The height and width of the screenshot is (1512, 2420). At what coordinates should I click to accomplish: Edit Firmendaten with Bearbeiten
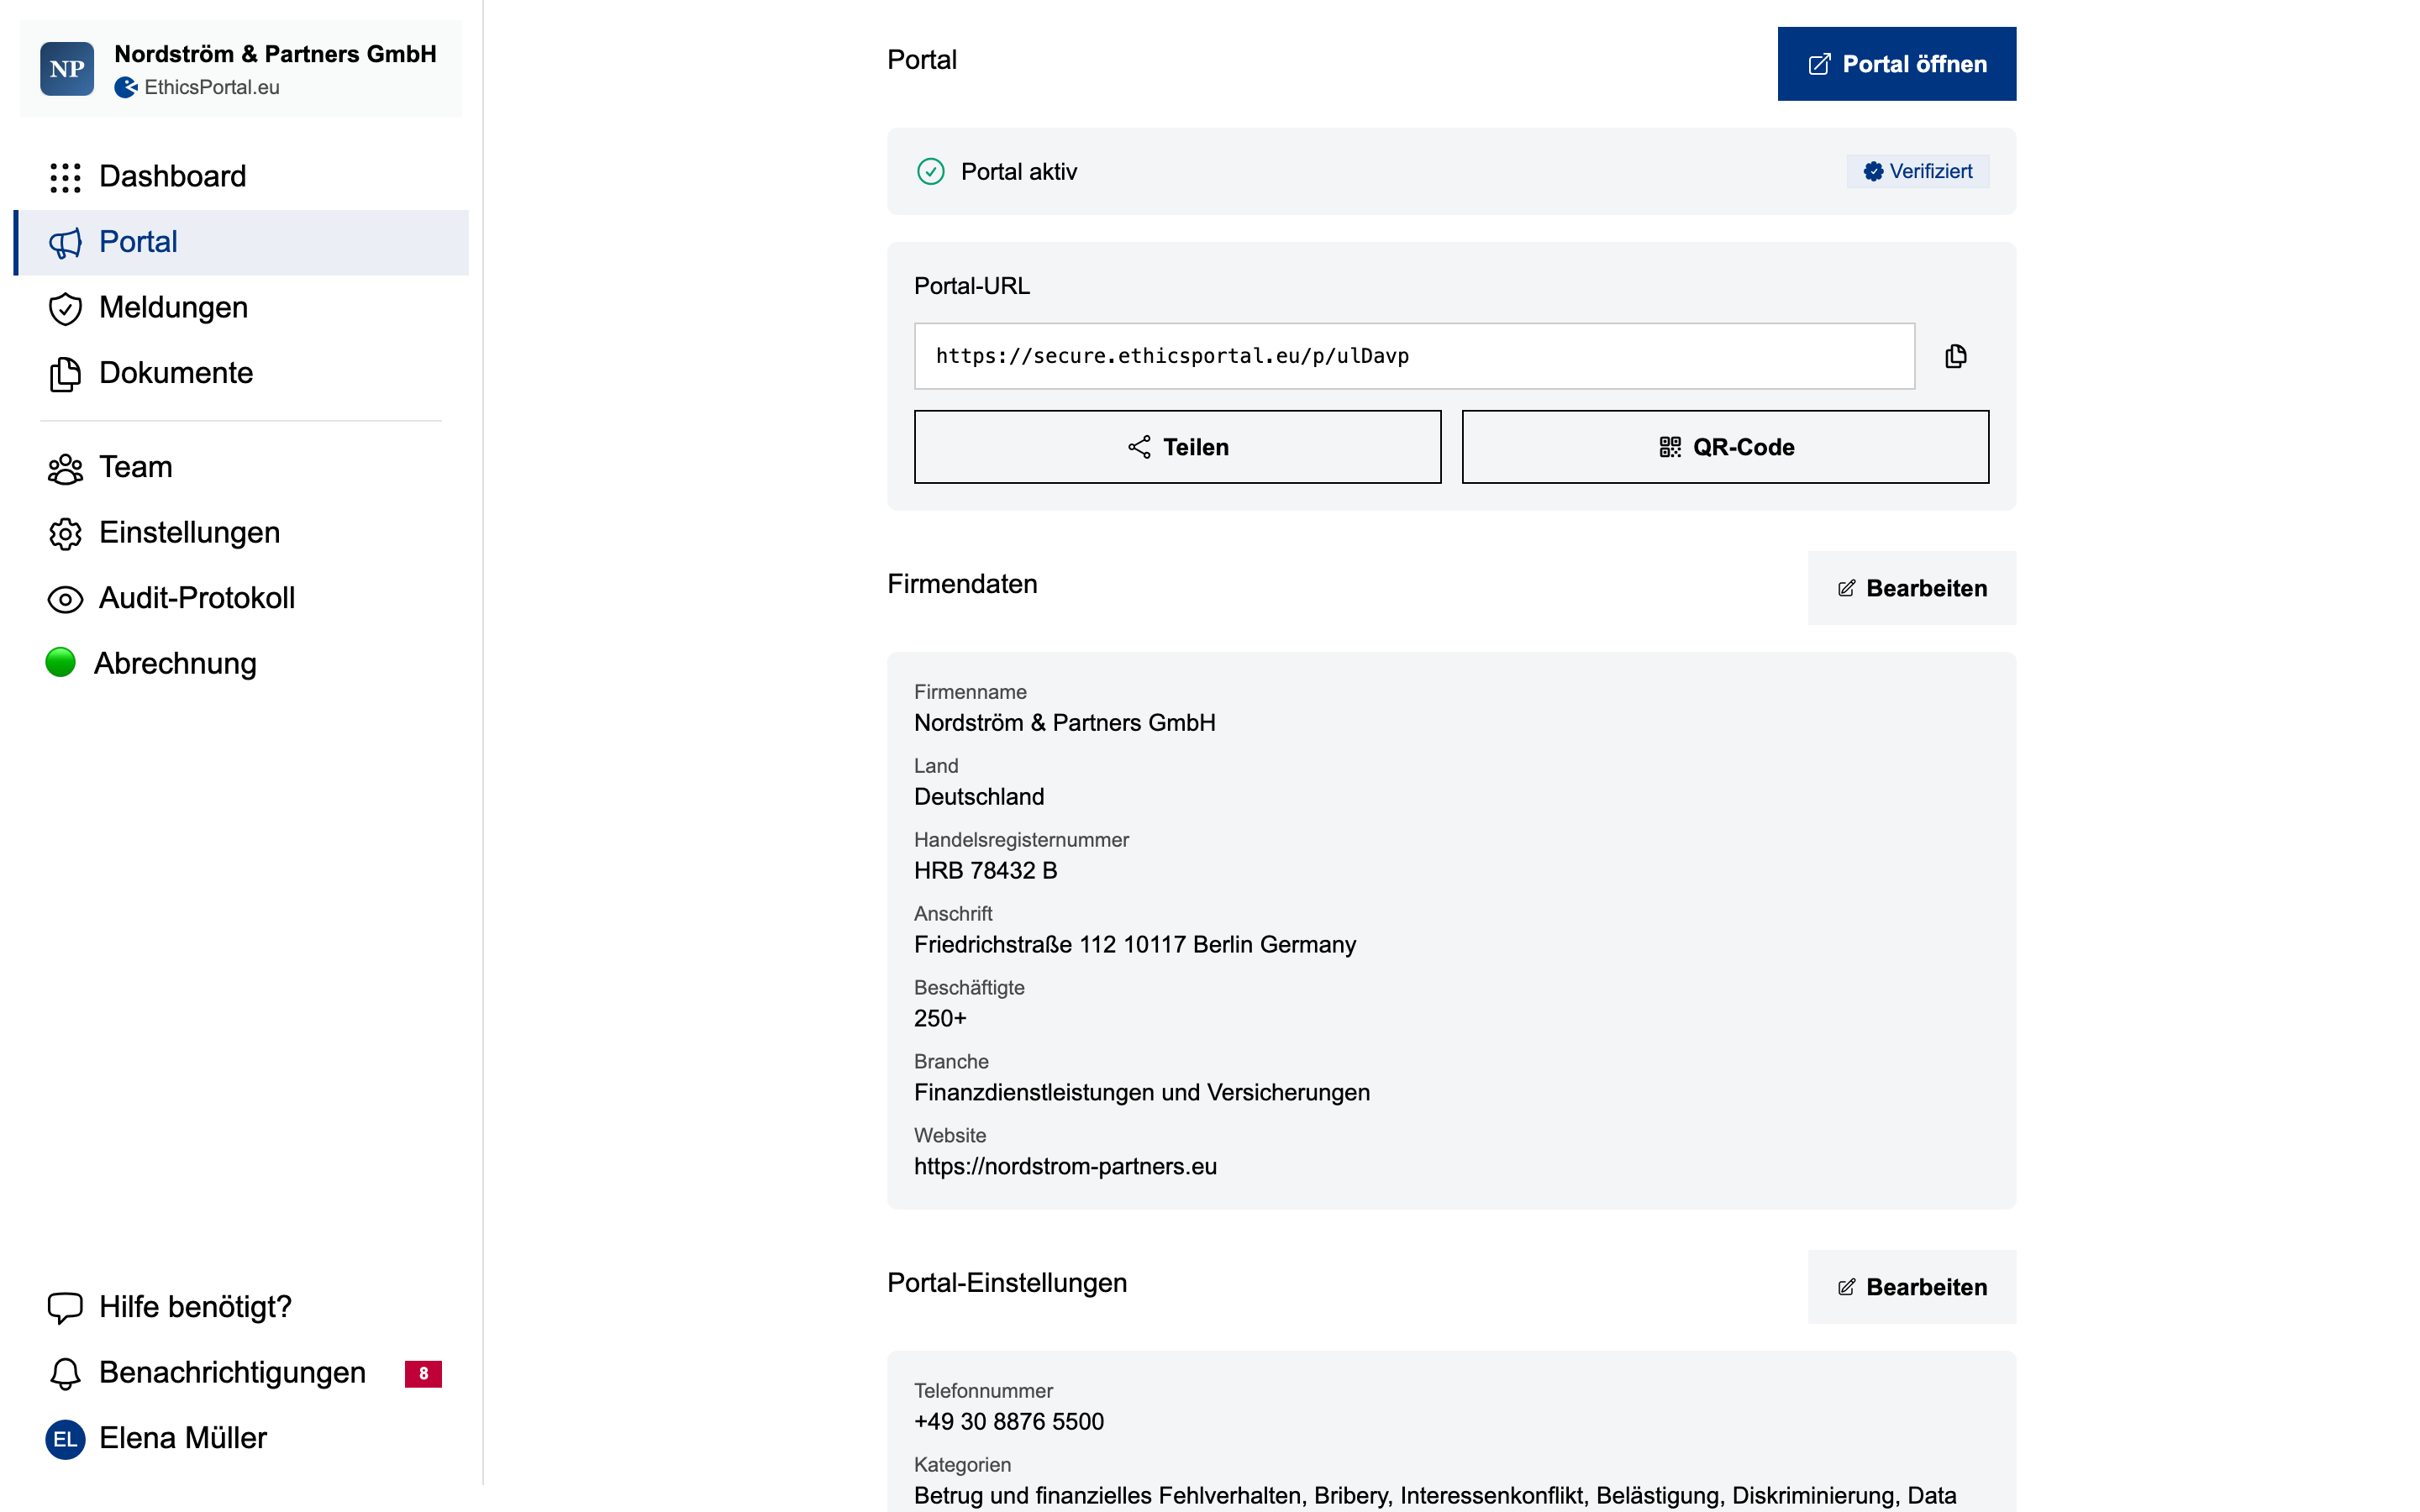(1910, 588)
